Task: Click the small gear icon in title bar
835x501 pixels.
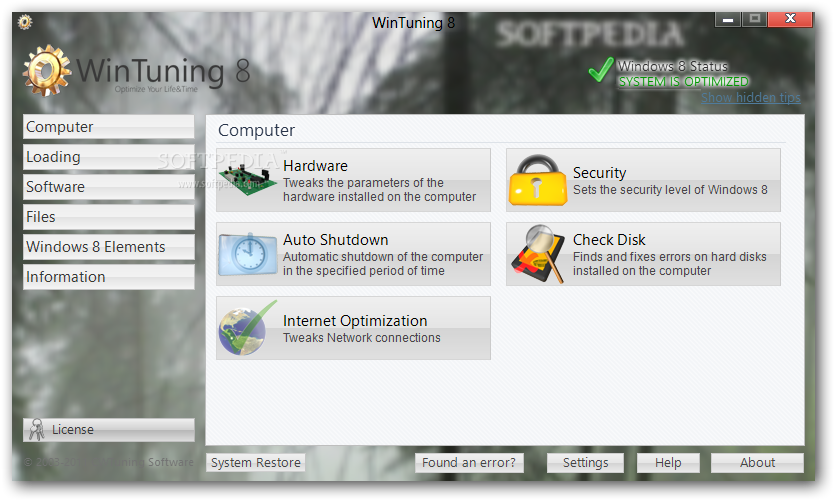Action: (x=24, y=22)
